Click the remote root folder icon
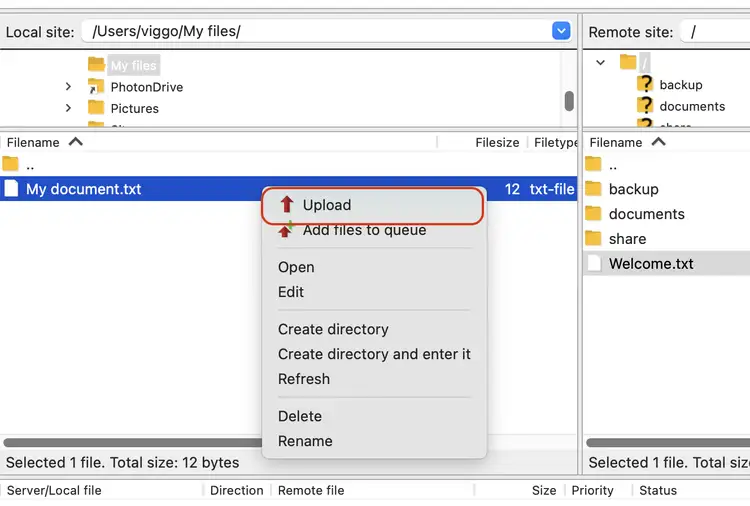This screenshot has height=506, width=750. pos(628,62)
